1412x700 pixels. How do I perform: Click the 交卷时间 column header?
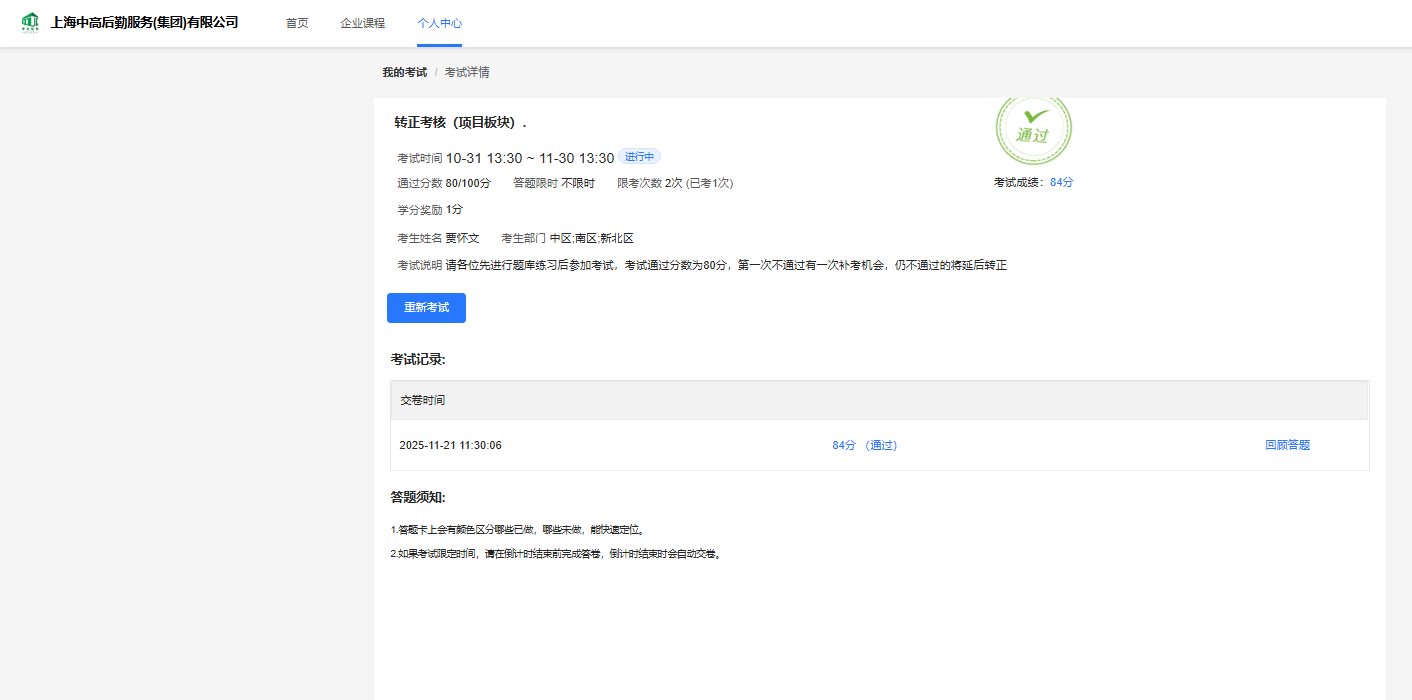(x=423, y=400)
